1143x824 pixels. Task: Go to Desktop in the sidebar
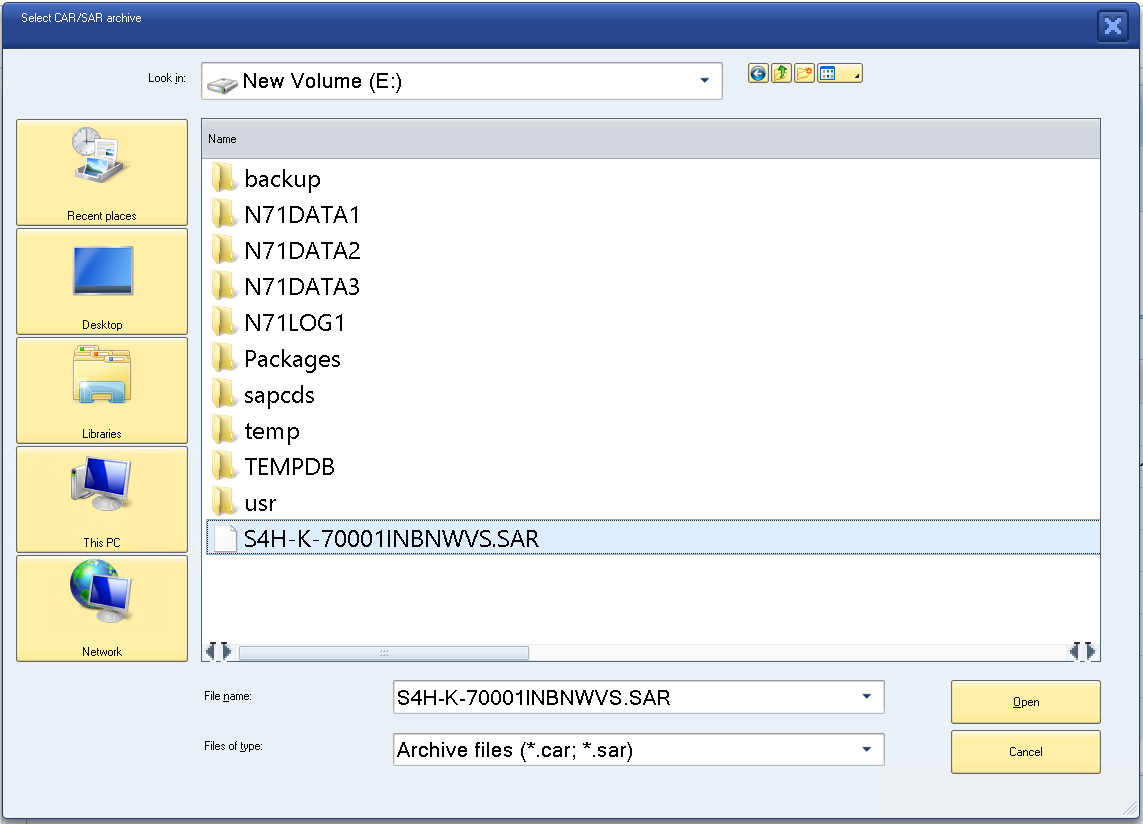[102, 282]
